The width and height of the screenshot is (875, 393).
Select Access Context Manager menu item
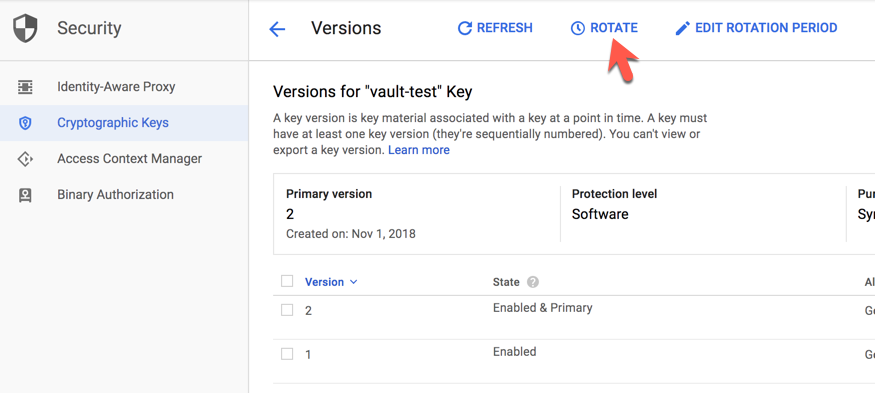point(129,159)
